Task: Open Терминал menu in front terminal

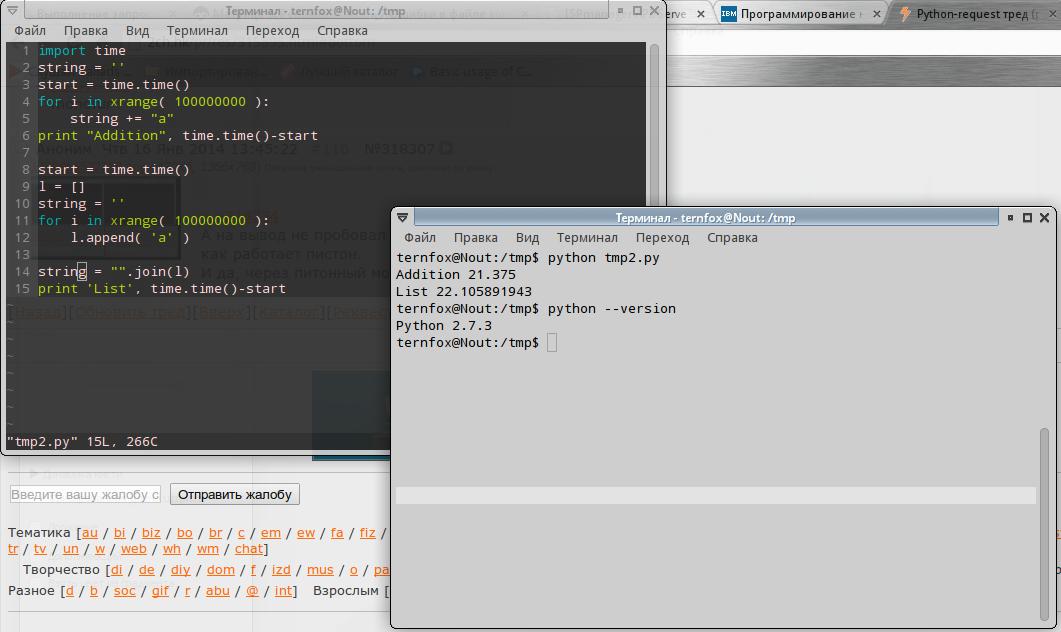Action: 587,238
